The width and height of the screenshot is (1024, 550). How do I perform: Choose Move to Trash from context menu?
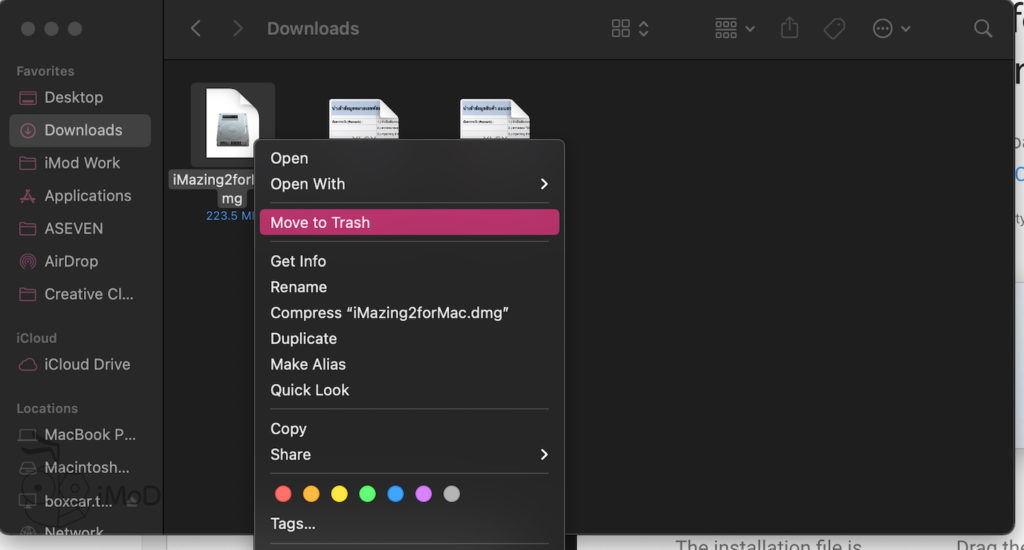[409, 222]
